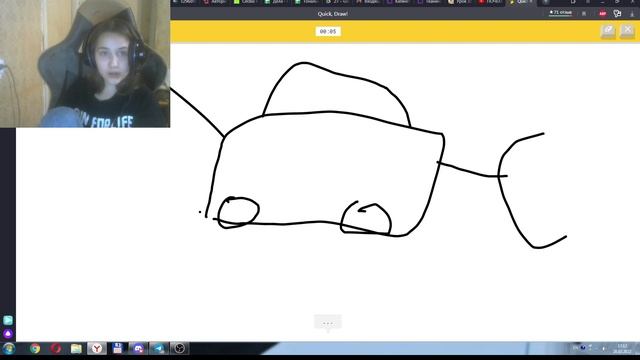Screen dimensions: 640x360
Task: Open OBS Studio from the taskbar
Action: click(180, 349)
